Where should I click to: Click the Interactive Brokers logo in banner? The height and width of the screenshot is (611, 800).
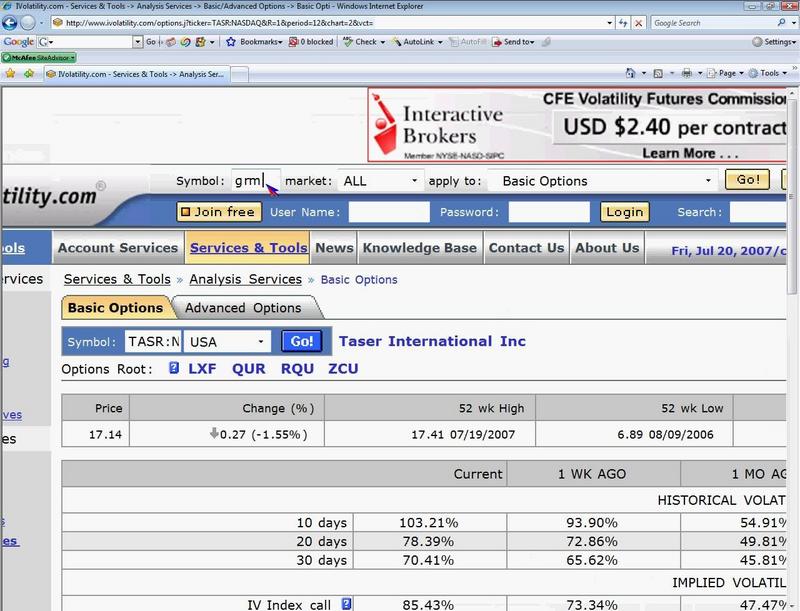click(438, 125)
